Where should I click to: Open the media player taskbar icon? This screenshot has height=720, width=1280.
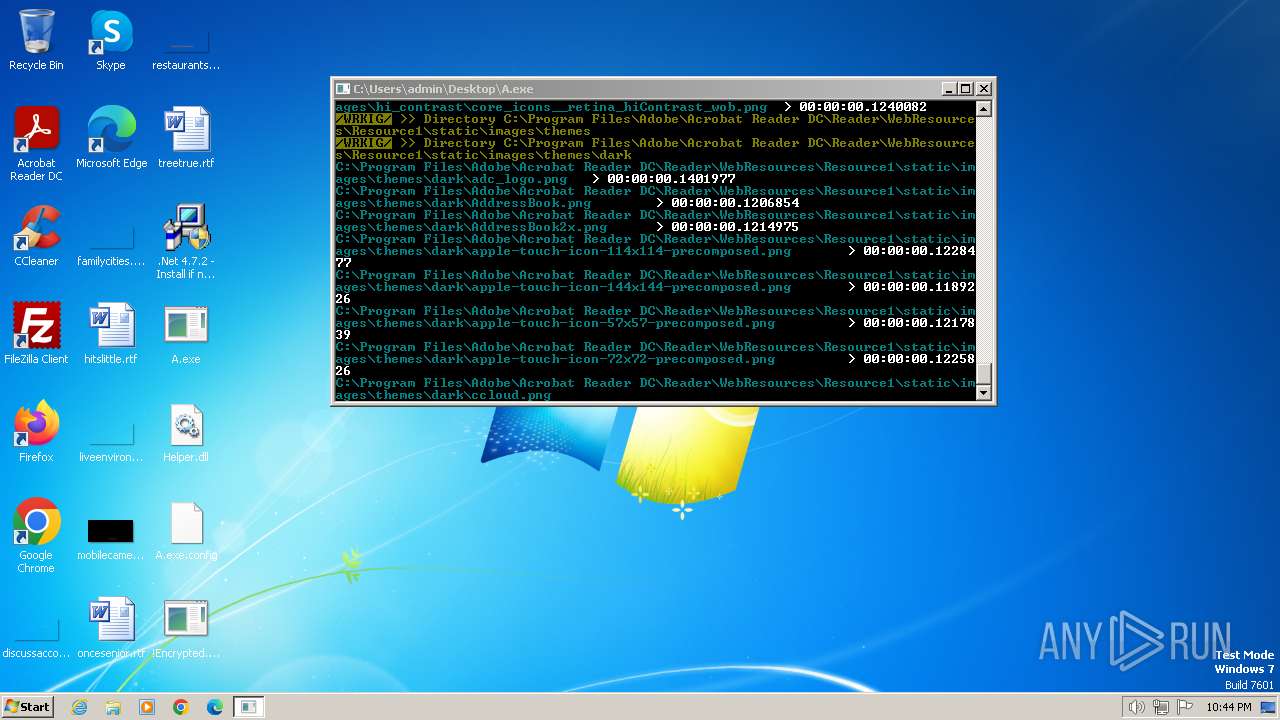pyautogui.click(x=147, y=707)
